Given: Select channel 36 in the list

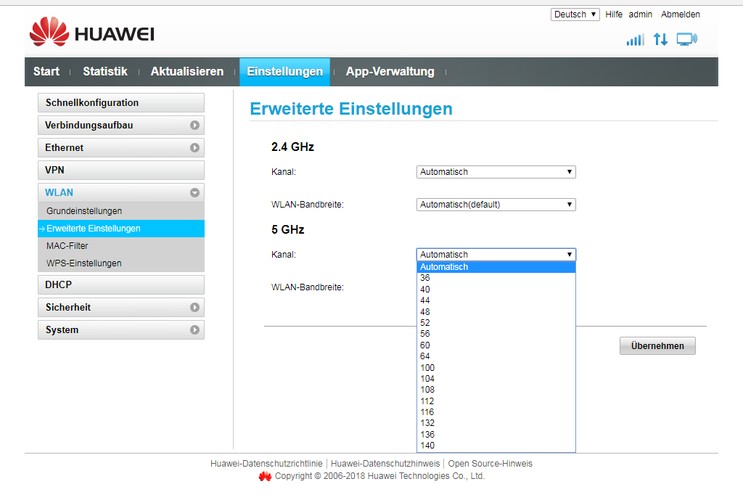Looking at the screenshot, I should tap(496, 278).
